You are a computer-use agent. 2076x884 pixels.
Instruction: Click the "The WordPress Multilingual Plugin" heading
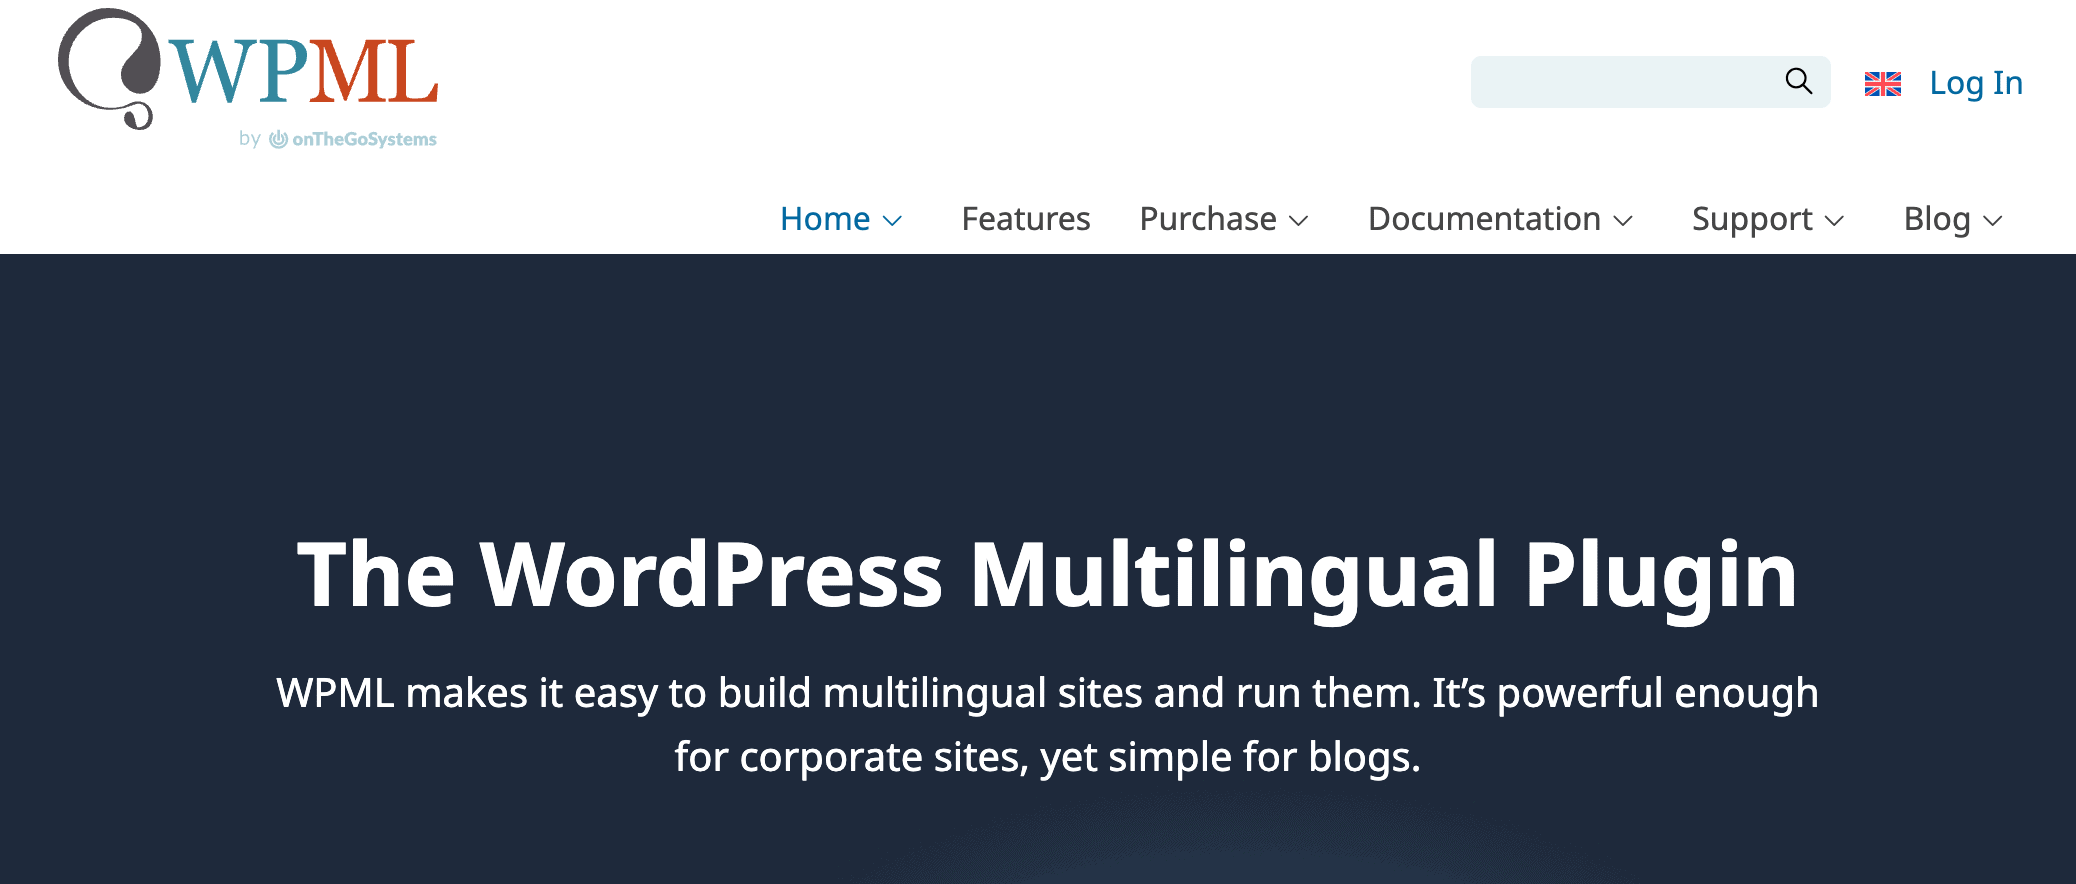1047,574
